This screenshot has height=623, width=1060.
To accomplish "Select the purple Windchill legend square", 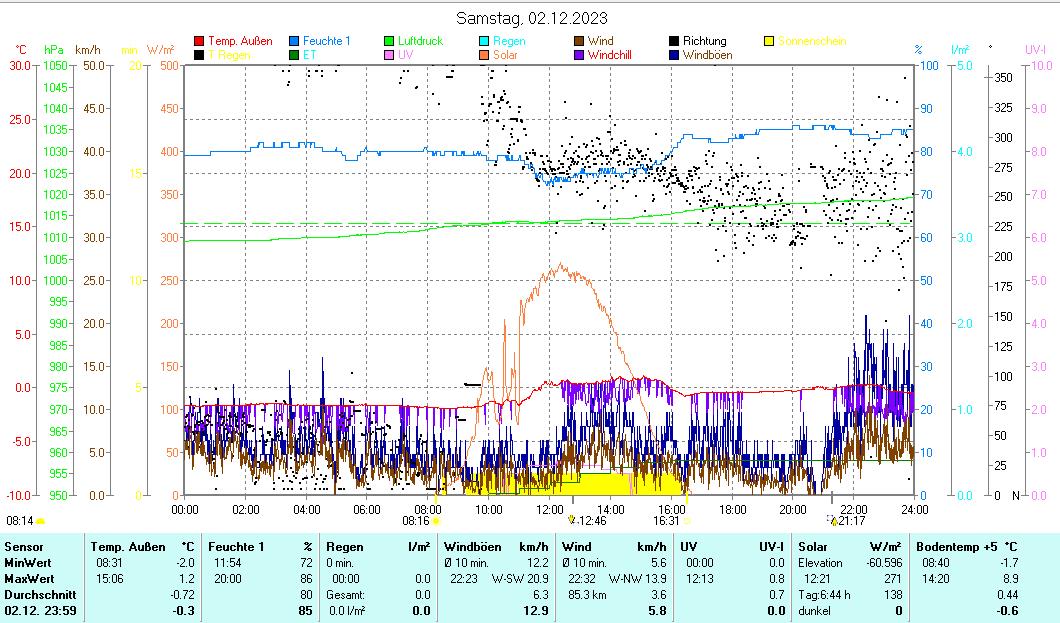I will pos(580,55).
